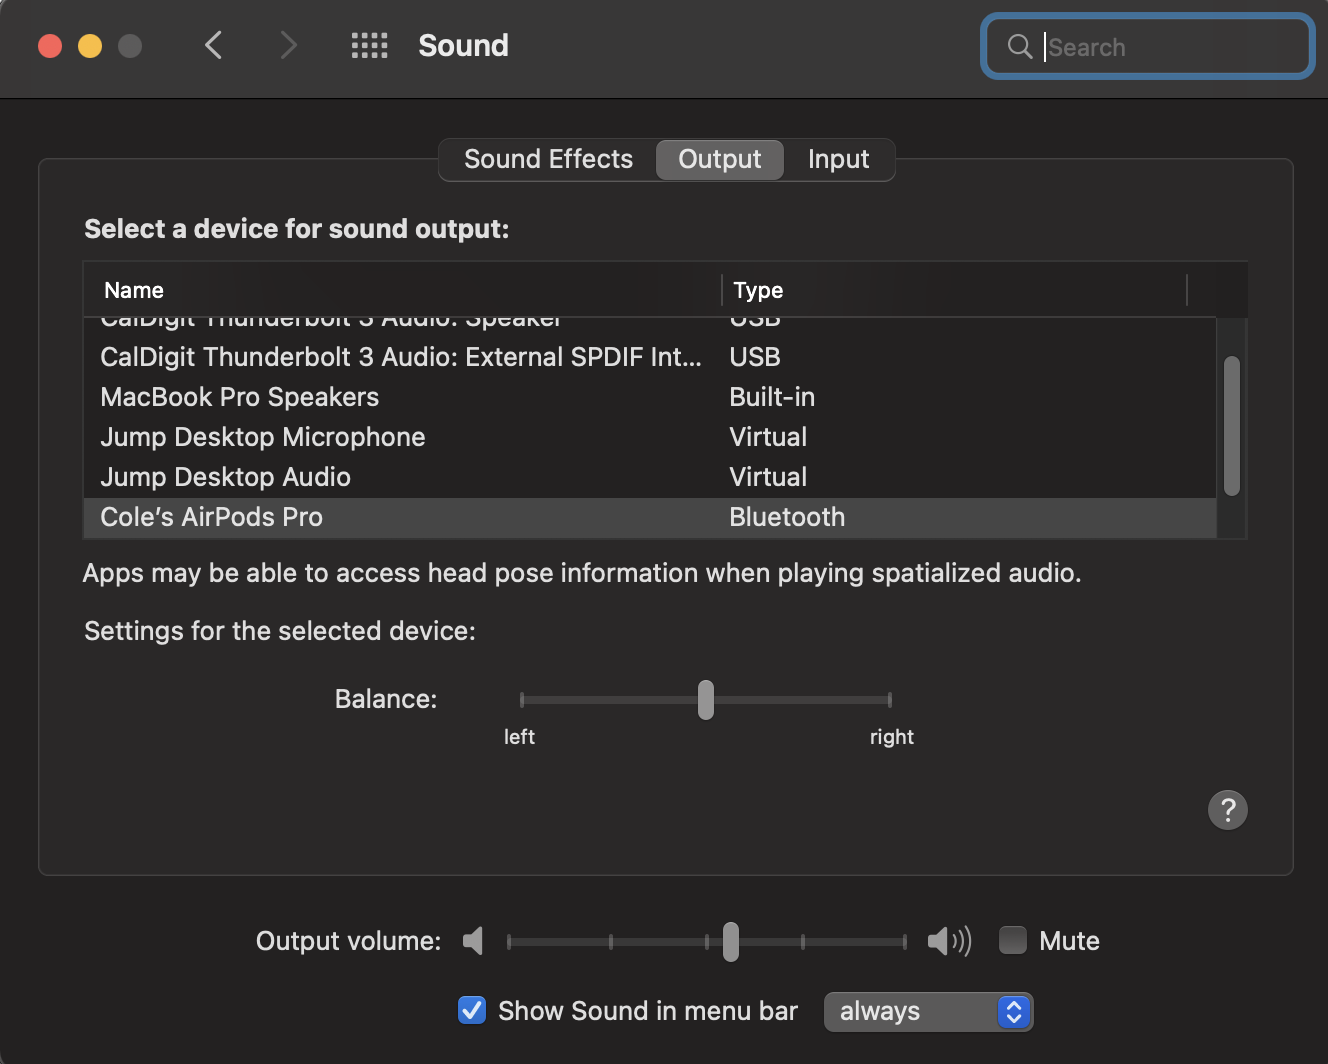Viewport: 1328px width, 1064px height.
Task: Open the "always" menu bar dropdown
Action: click(927, 1012)
